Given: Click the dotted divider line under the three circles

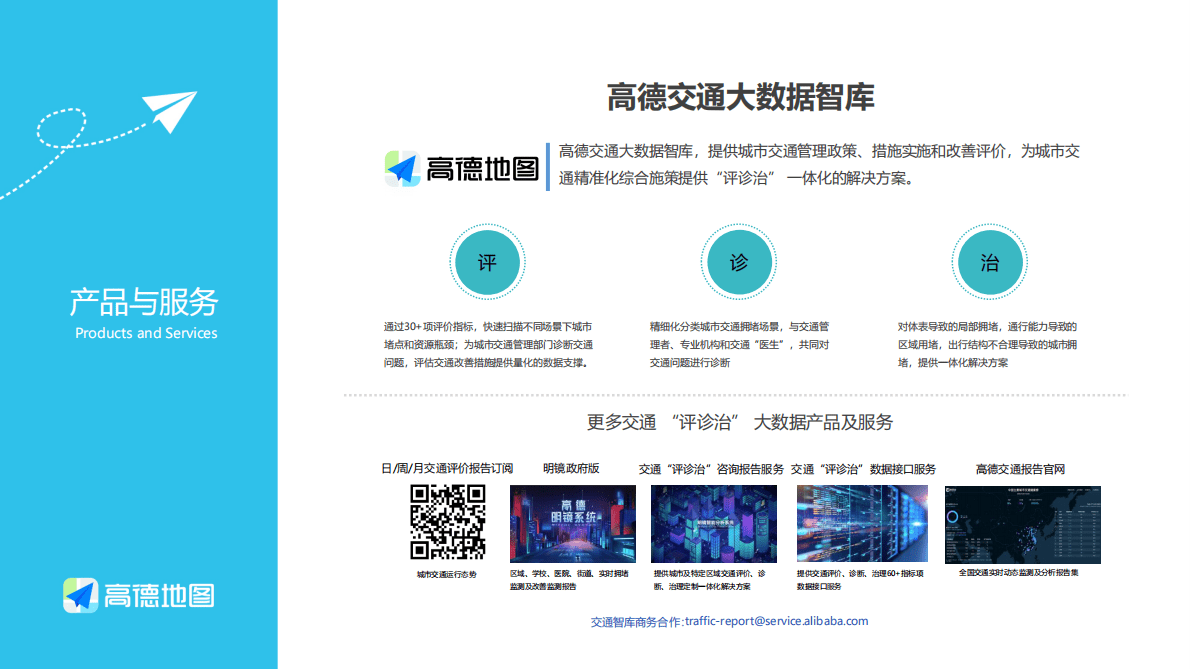Looking at the screenshot, I should coord(739,395).
